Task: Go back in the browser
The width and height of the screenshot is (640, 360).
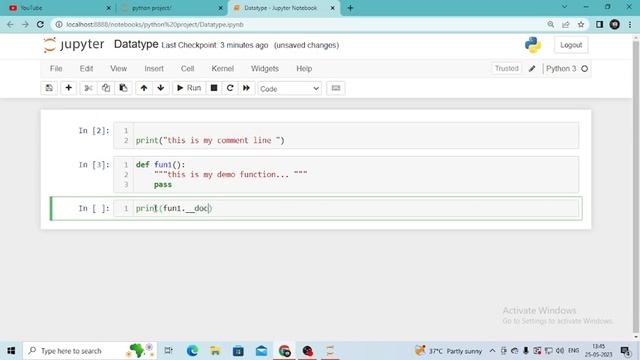Action: click(10, 24)
